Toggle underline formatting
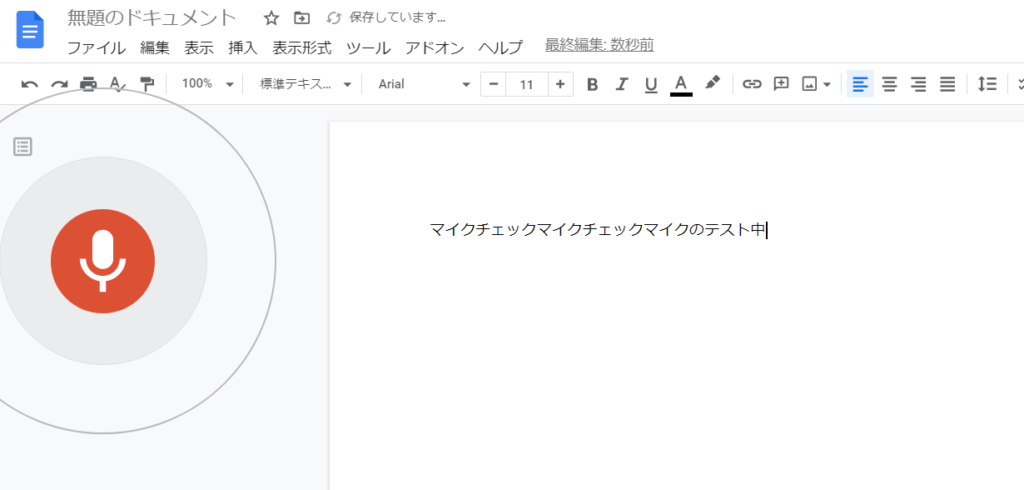 tap(650, 84)
